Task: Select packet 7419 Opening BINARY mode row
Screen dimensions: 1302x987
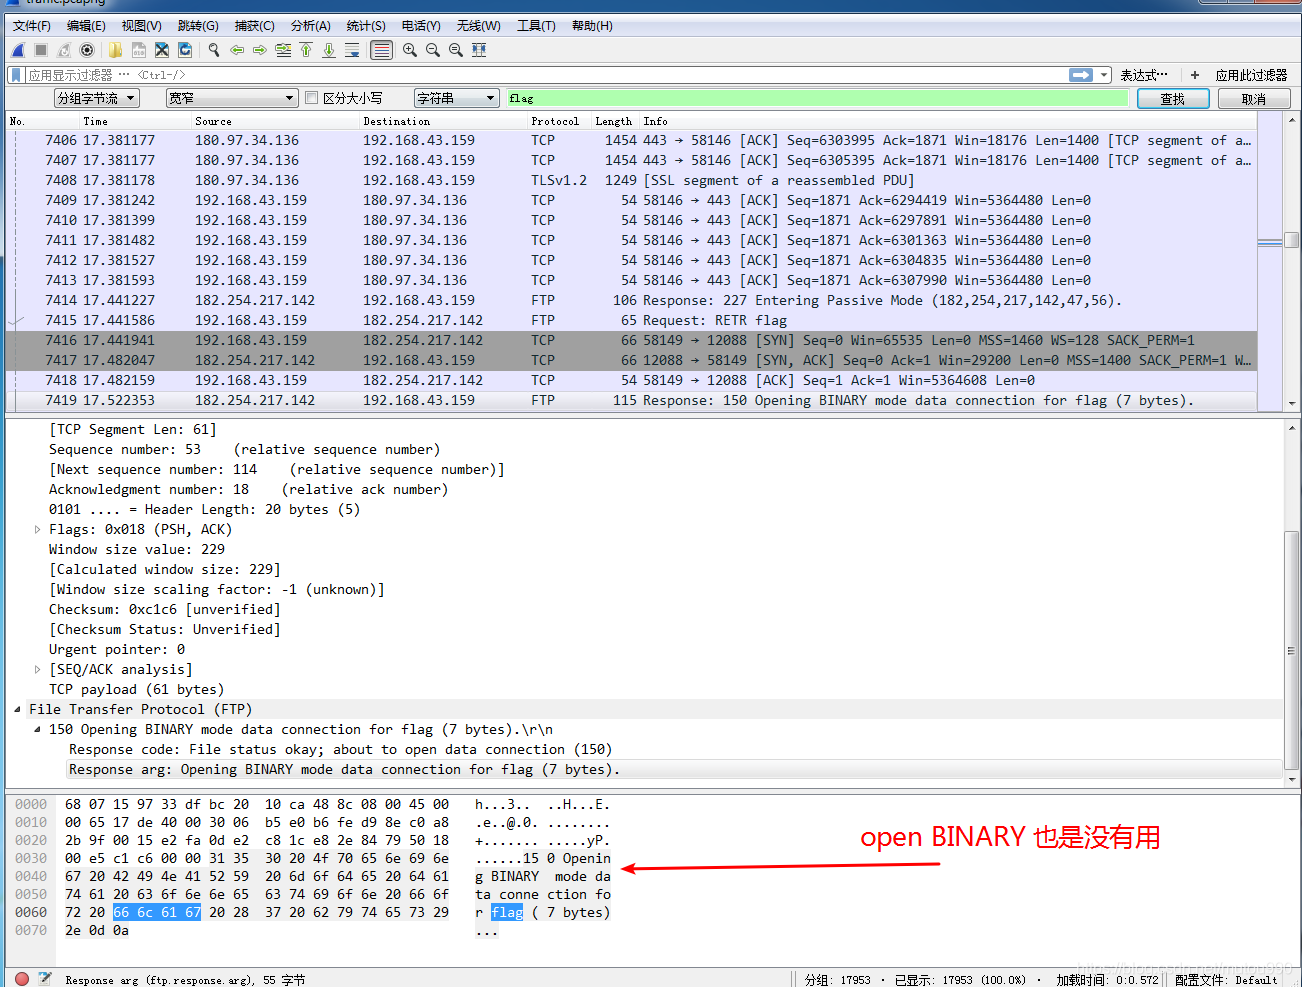Action: [x=631, y=400]
